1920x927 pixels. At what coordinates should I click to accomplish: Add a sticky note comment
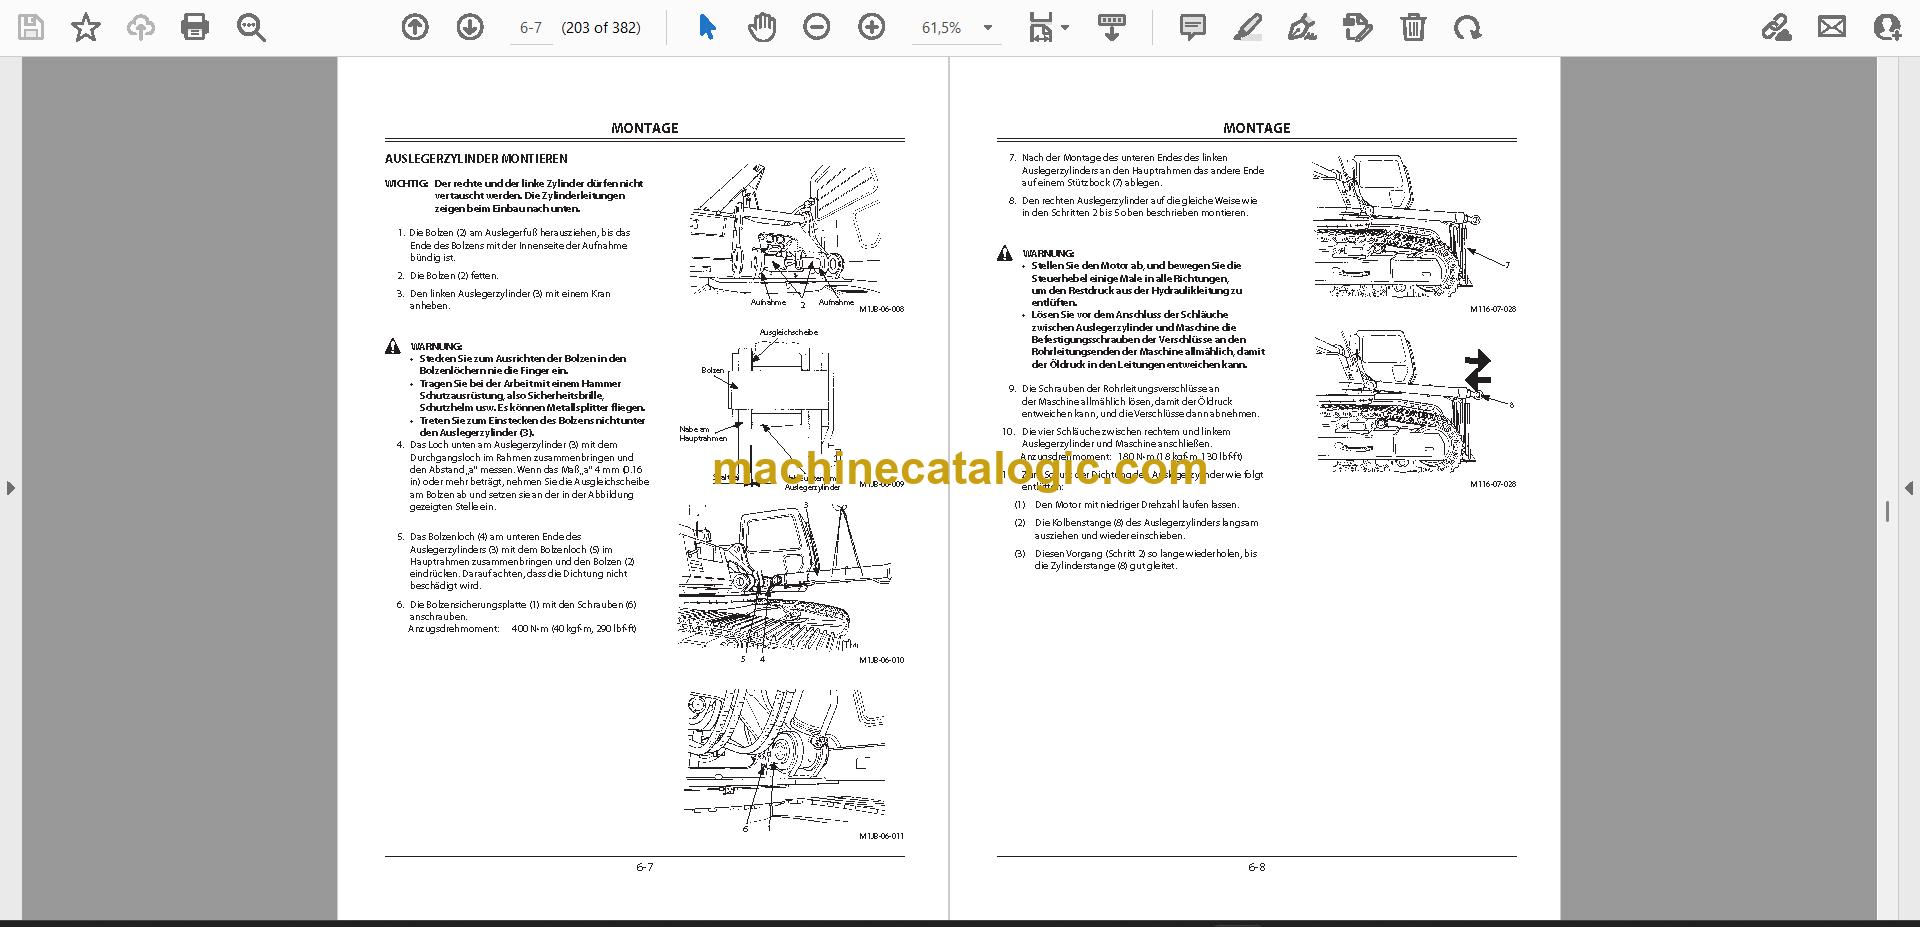(x=1192, y=27)
